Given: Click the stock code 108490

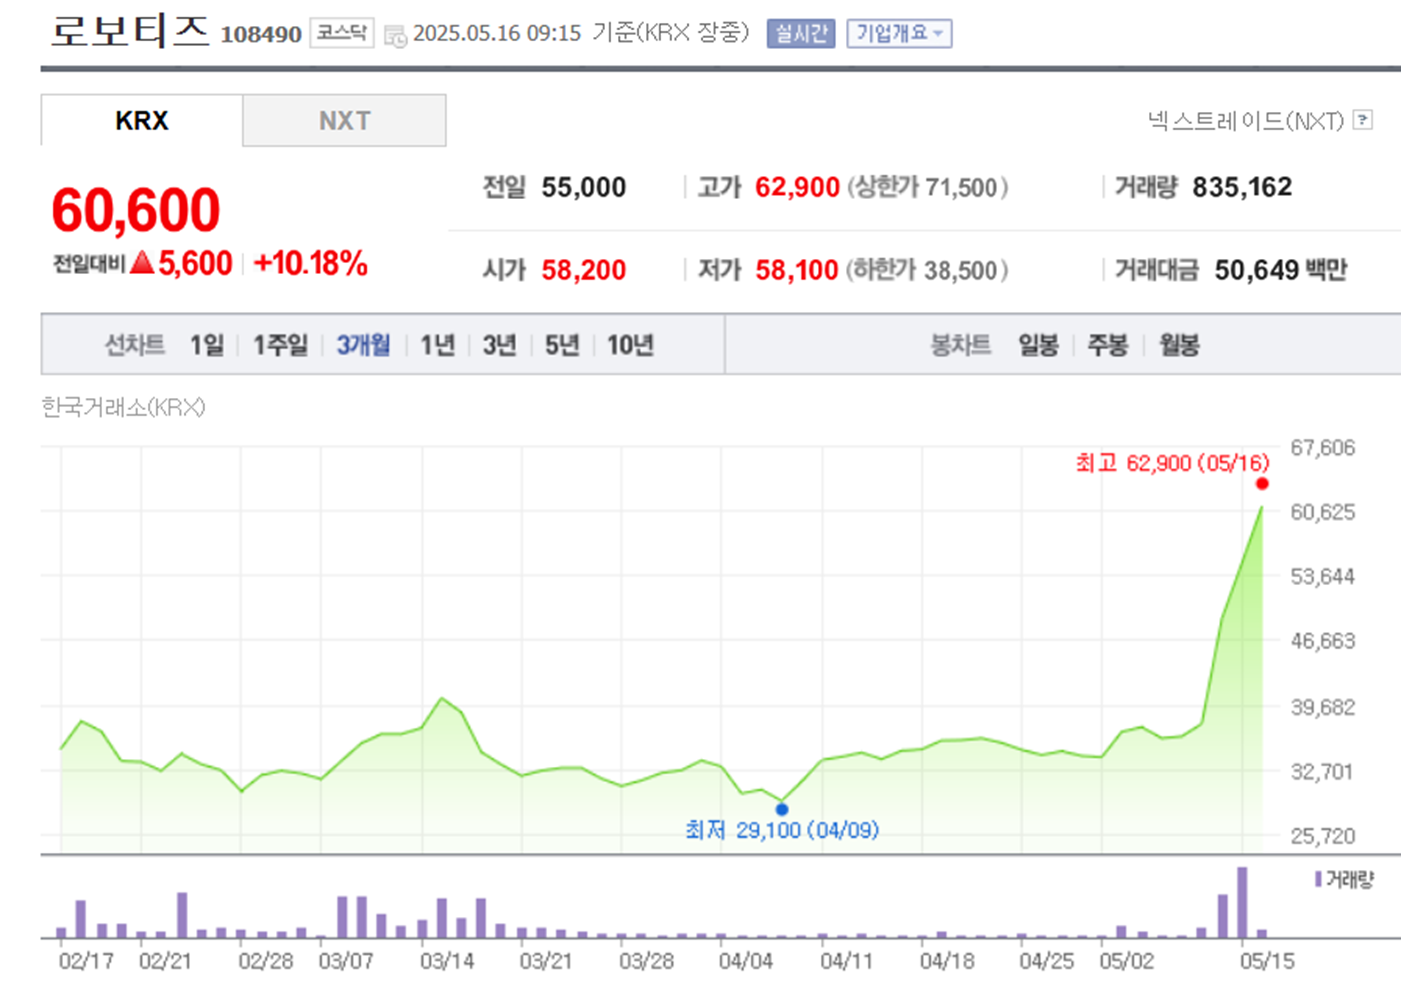Looking at the screenshot, I should 261,34.
